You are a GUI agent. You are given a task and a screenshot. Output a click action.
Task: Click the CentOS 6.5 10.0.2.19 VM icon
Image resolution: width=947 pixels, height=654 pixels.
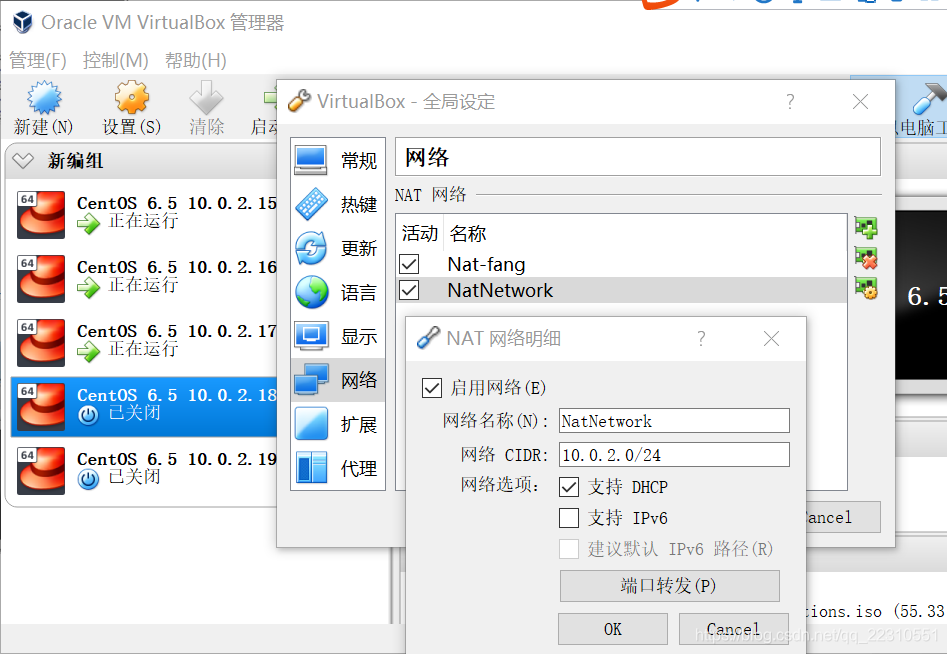coord(41,470)
